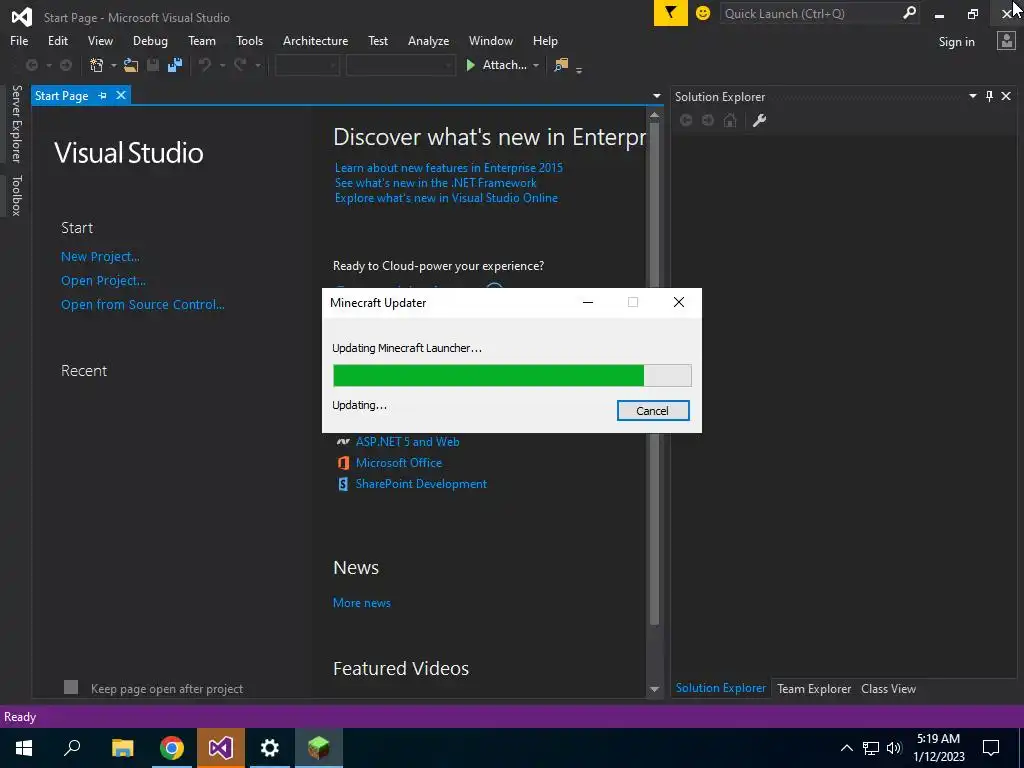
Task: Click Solution Explorer Properties wrench icon
Action: pos(759,120)
